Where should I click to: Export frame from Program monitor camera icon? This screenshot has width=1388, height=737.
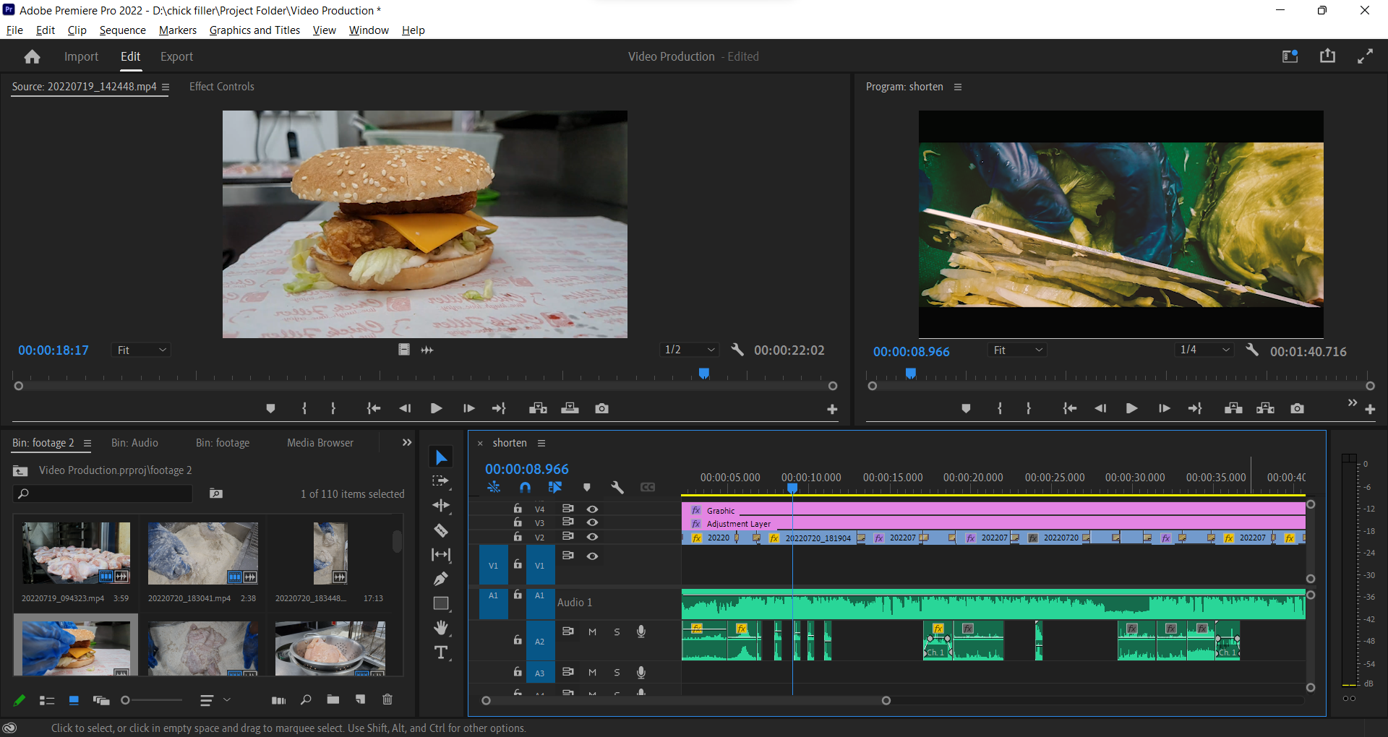(1297, 408)
